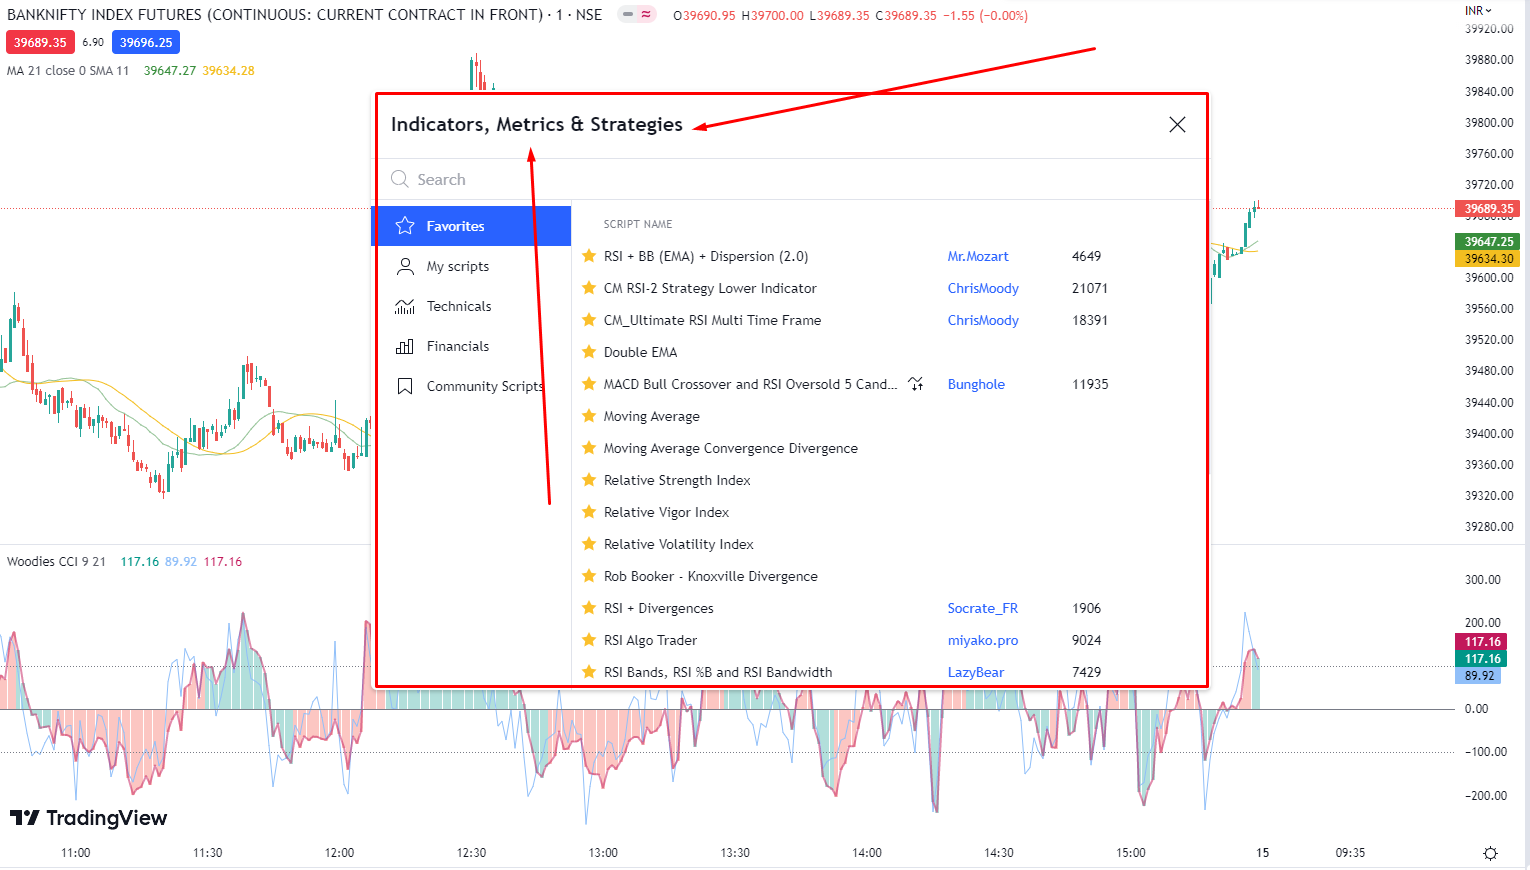This screenshot has height=870, width=1530.
Task: Switch to the My scripts category
Action: (458, 265)
